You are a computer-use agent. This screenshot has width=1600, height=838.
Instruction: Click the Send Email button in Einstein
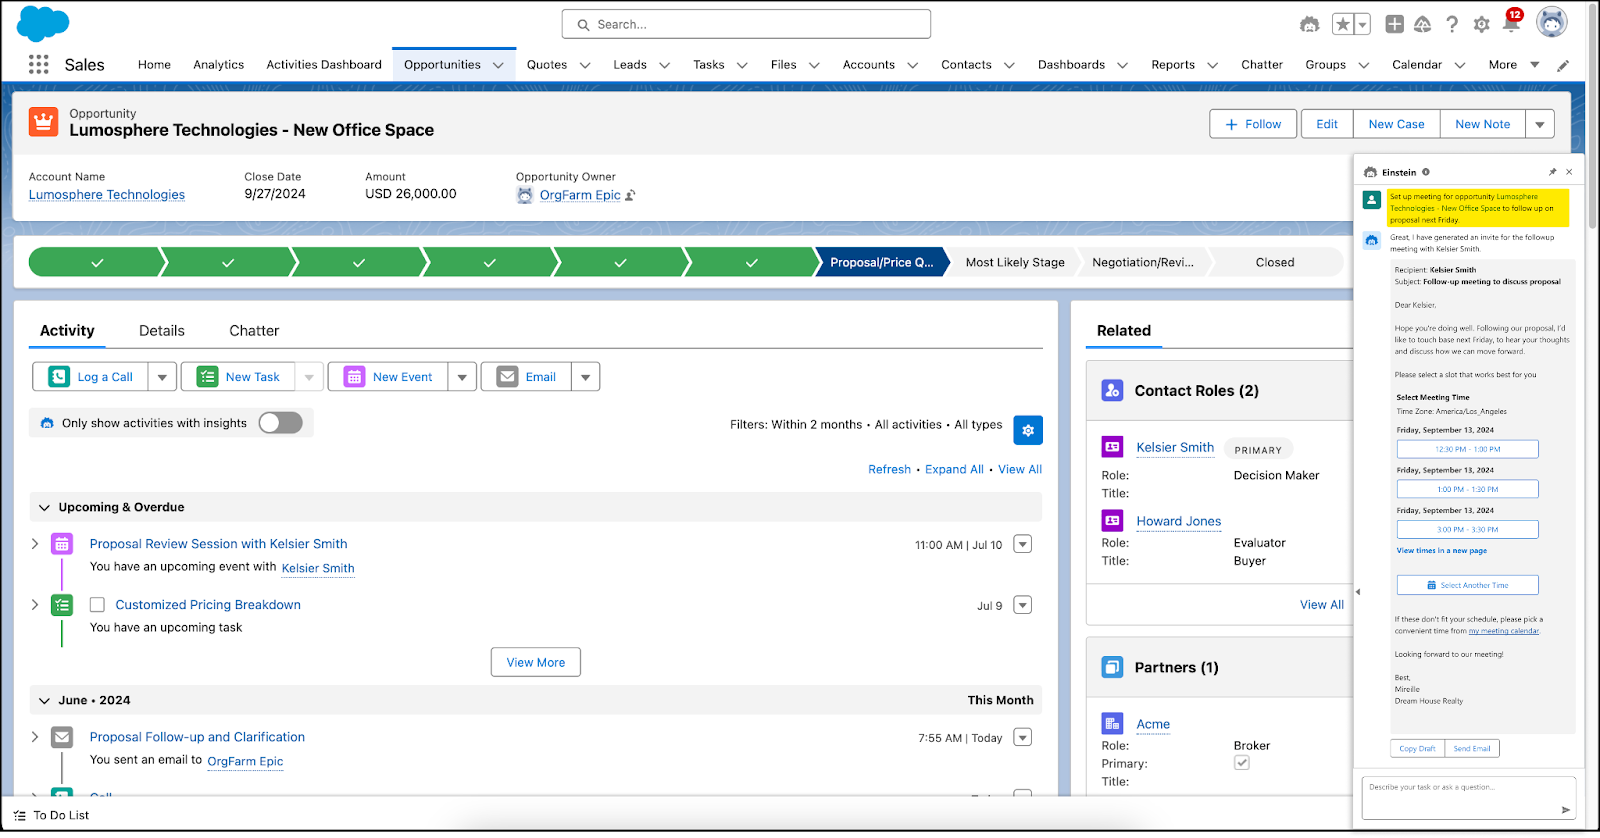pos(1472,748)
